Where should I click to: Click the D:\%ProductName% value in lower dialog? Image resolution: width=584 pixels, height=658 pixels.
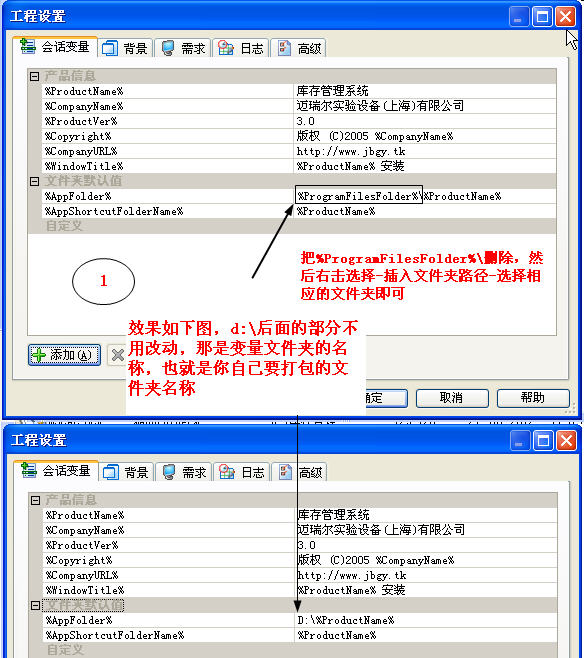(x=346, y=620)
